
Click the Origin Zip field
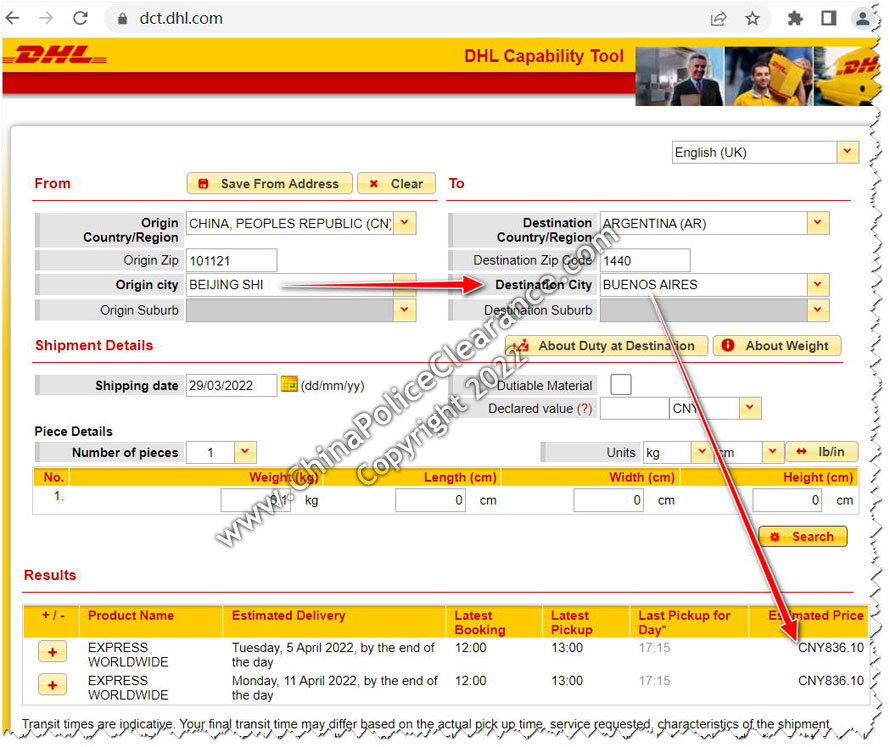coord(232,261)
